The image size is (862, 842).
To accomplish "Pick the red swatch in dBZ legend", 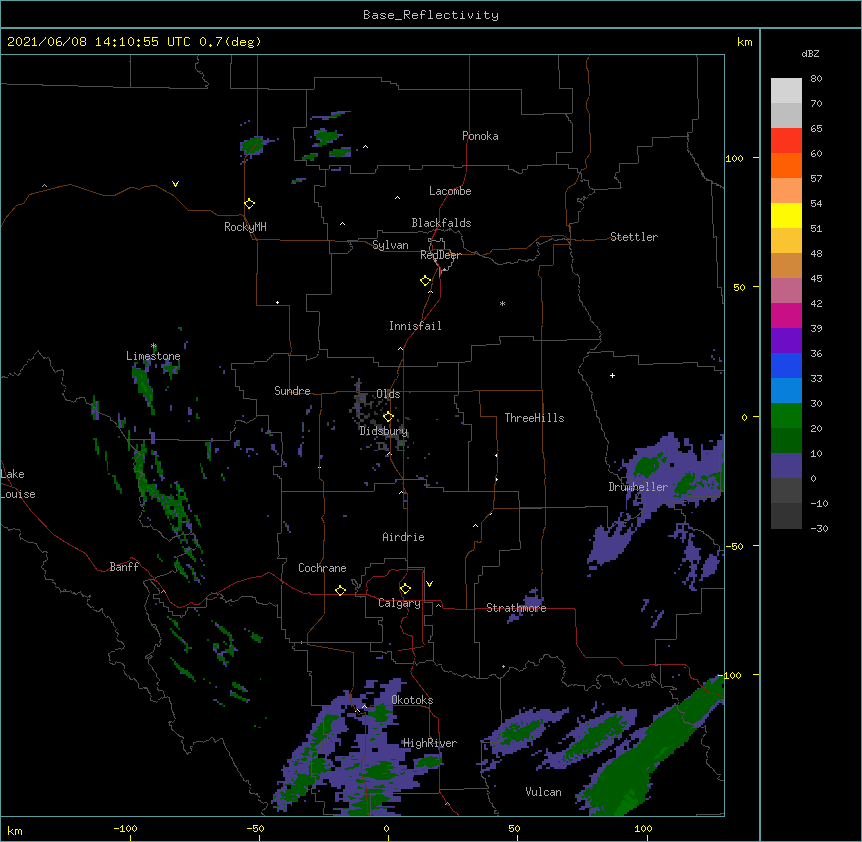I will pyautogui.click(x=786, y=140).
